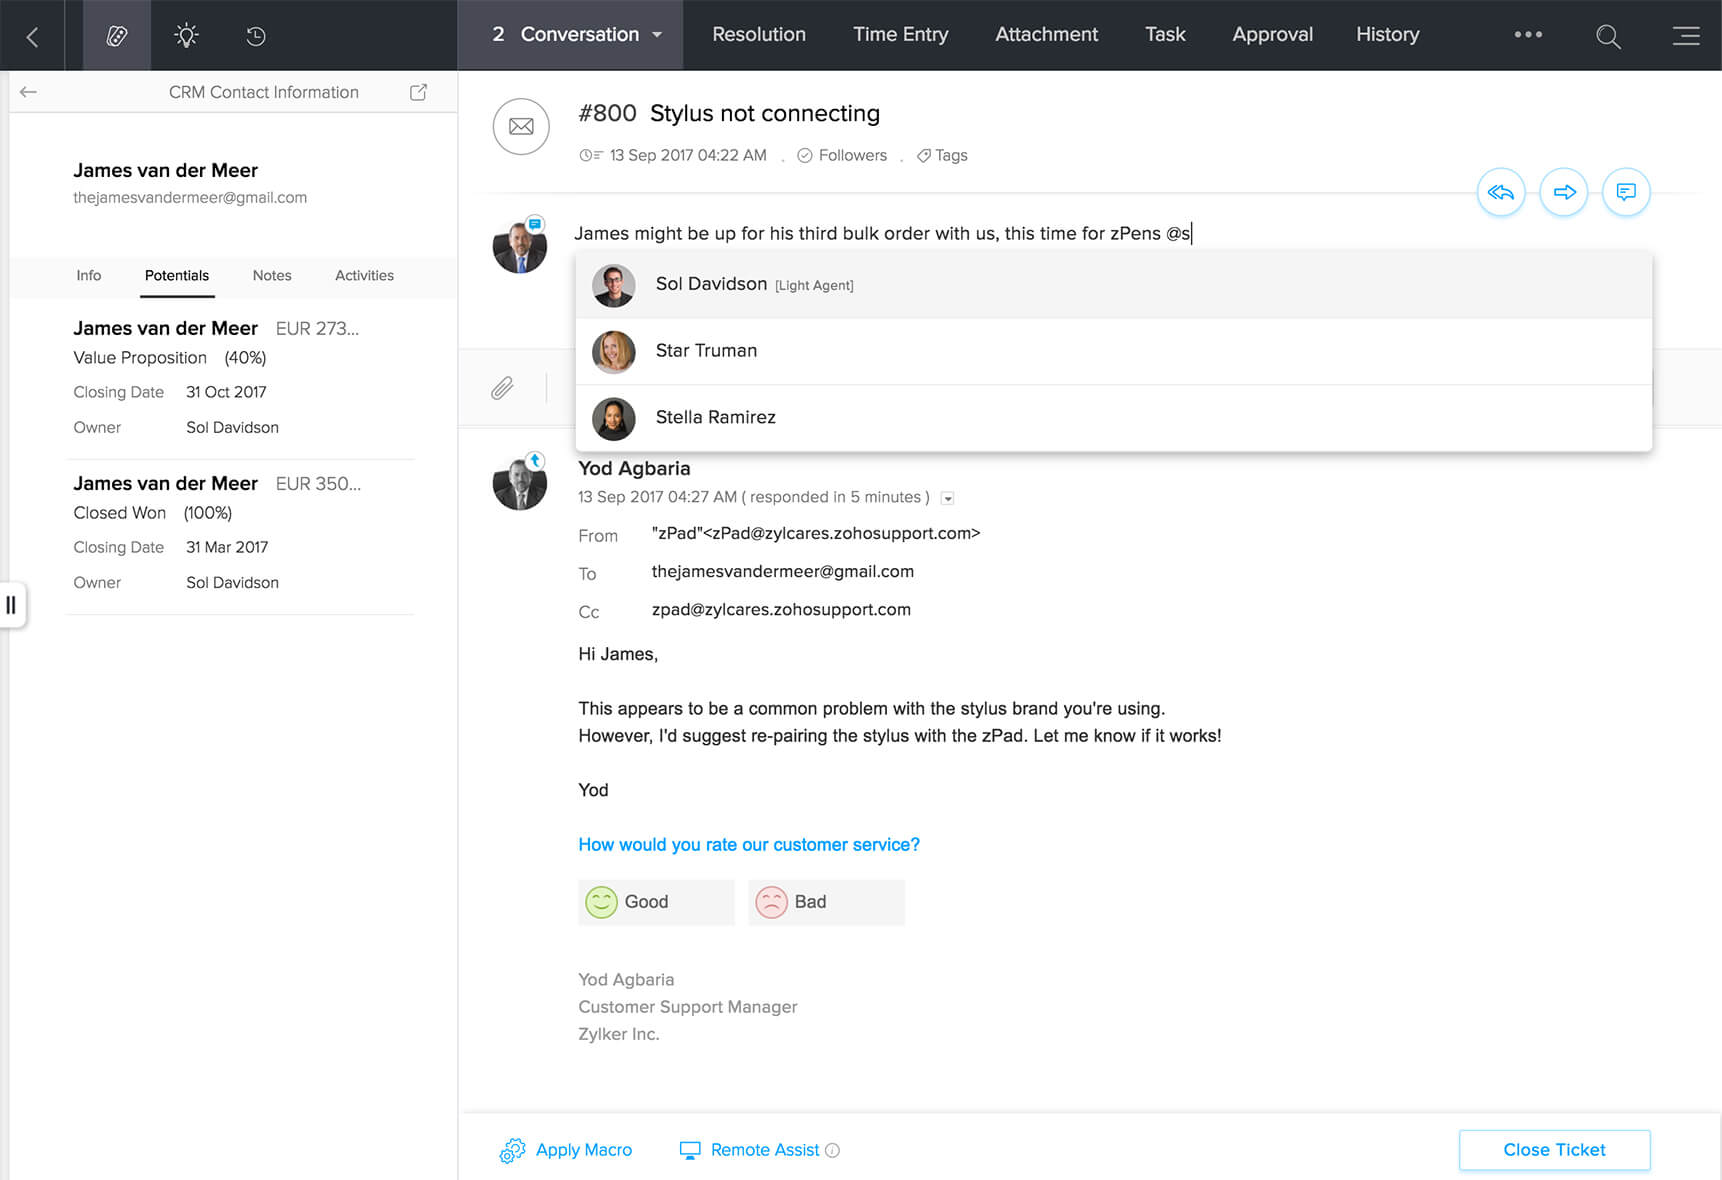
Task: Open the history clock icon in sidebar
Action: point(256,36)
